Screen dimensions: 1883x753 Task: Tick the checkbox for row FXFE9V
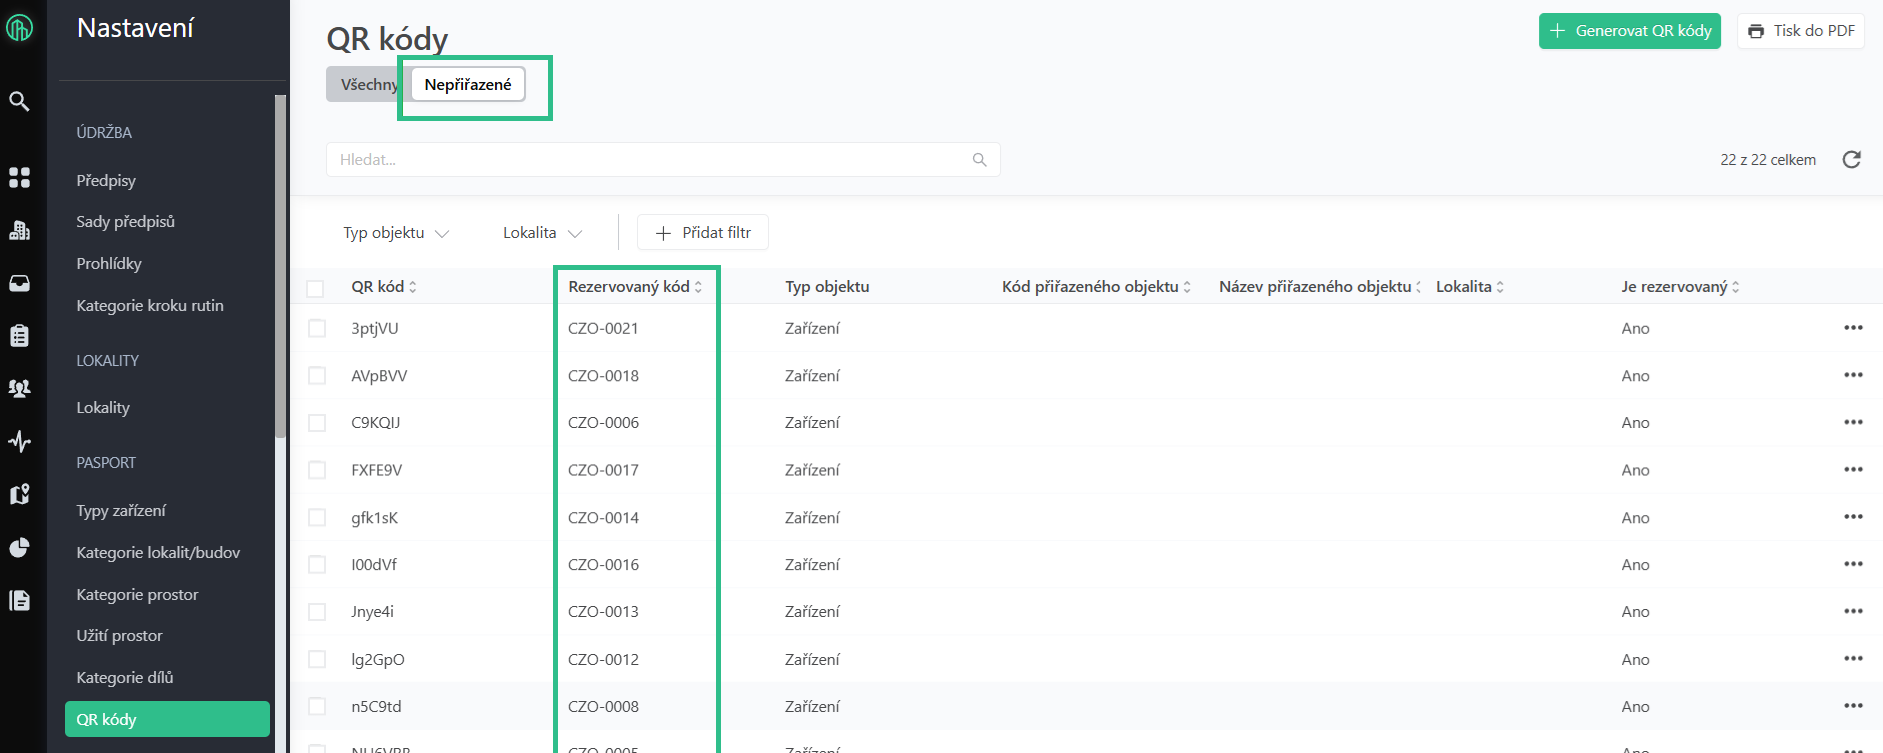click(317, 470)
